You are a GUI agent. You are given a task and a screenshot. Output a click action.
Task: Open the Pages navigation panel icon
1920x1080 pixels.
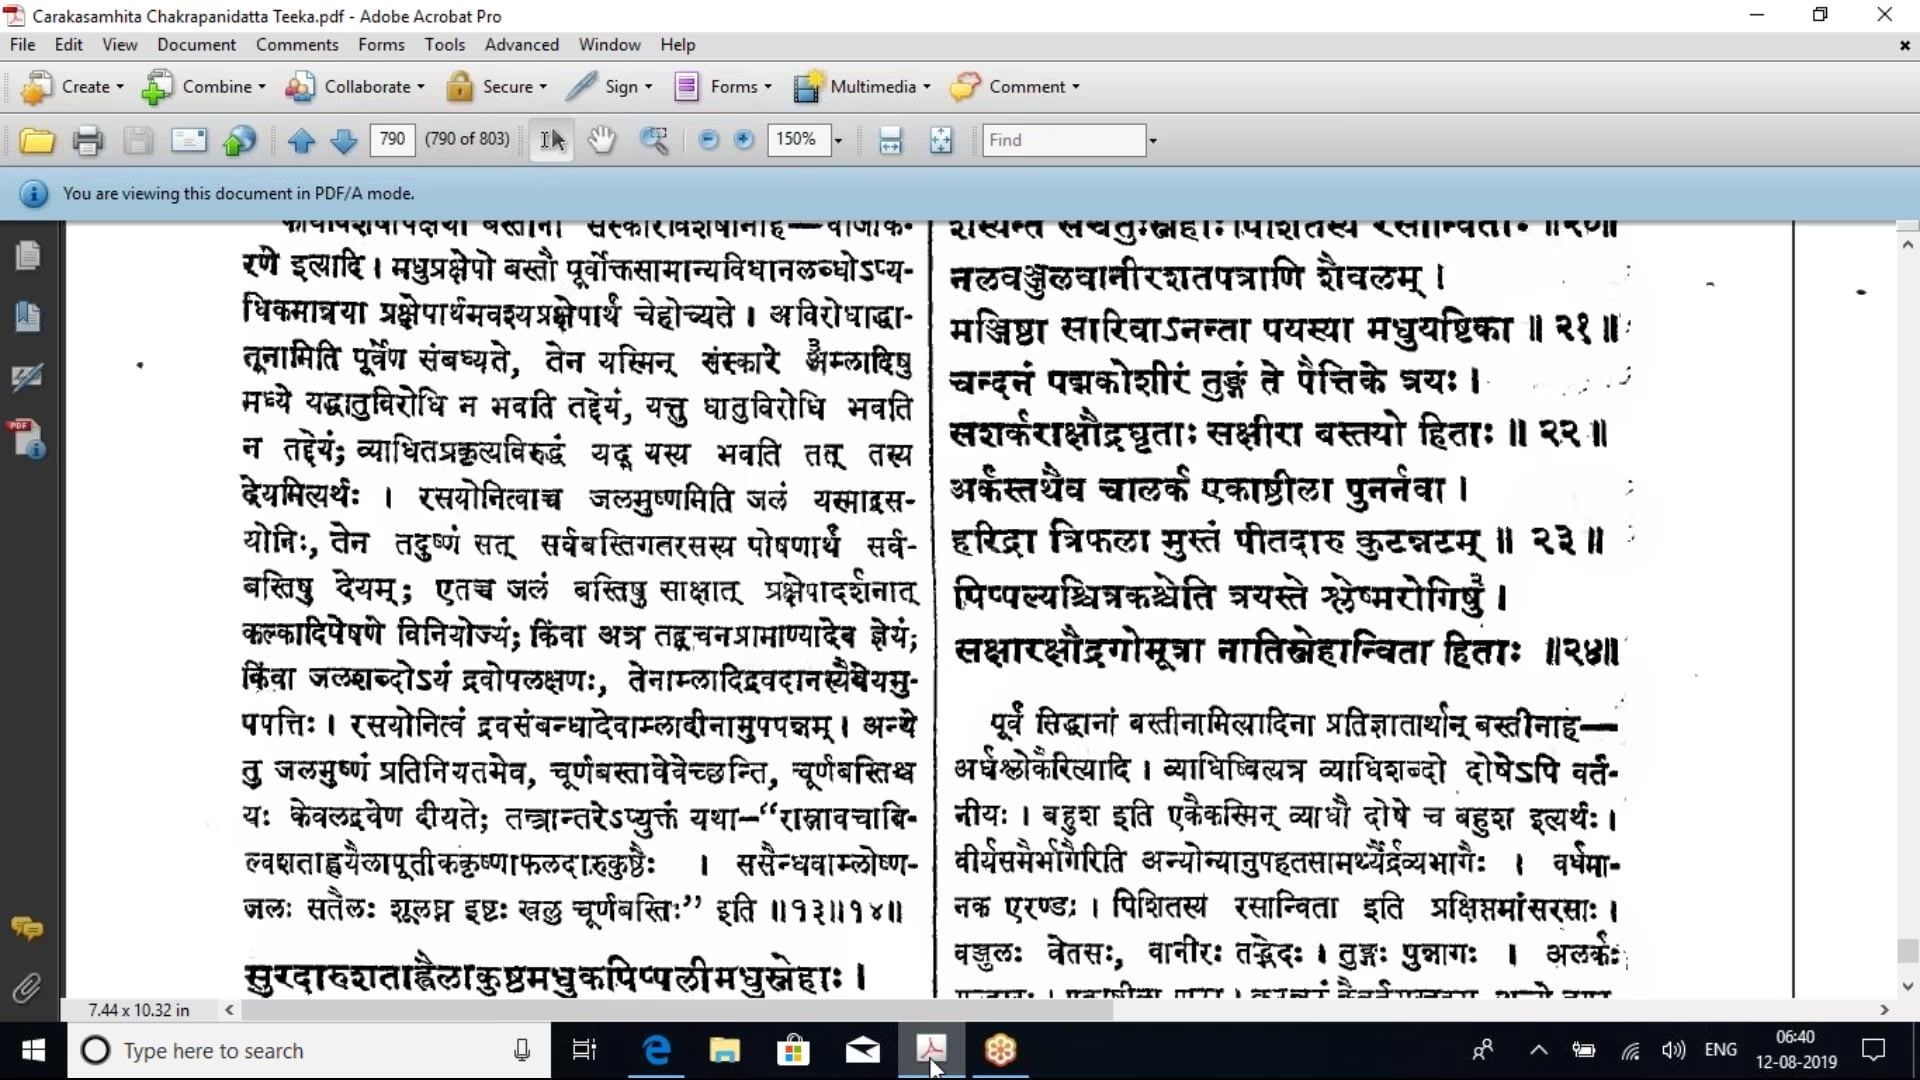27,256
